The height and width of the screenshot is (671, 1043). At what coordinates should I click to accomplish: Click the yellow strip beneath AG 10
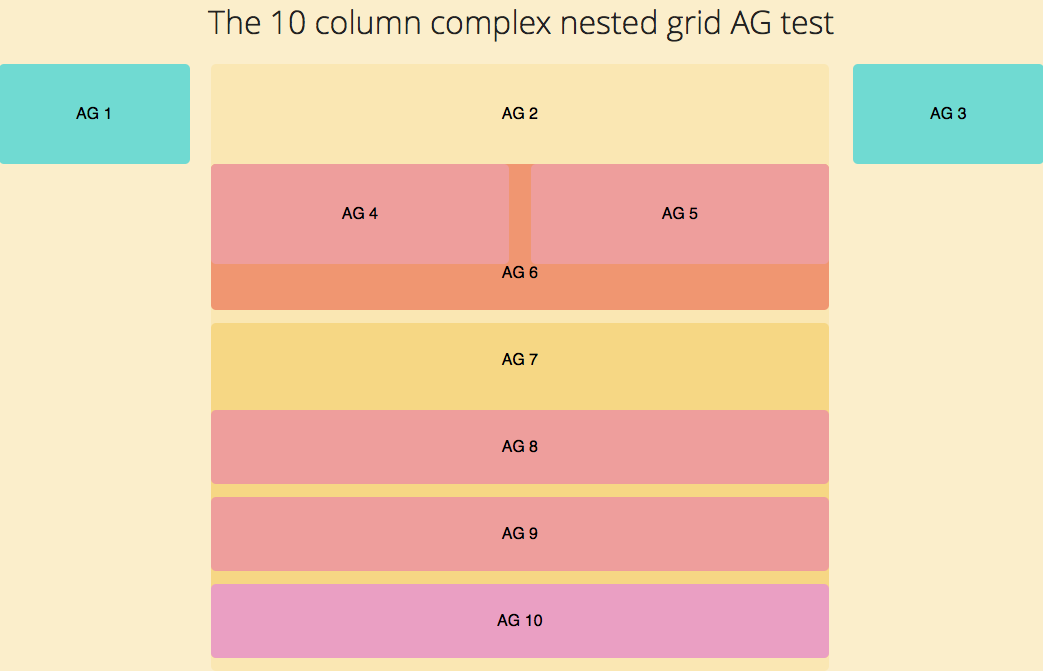coord(519,664)
